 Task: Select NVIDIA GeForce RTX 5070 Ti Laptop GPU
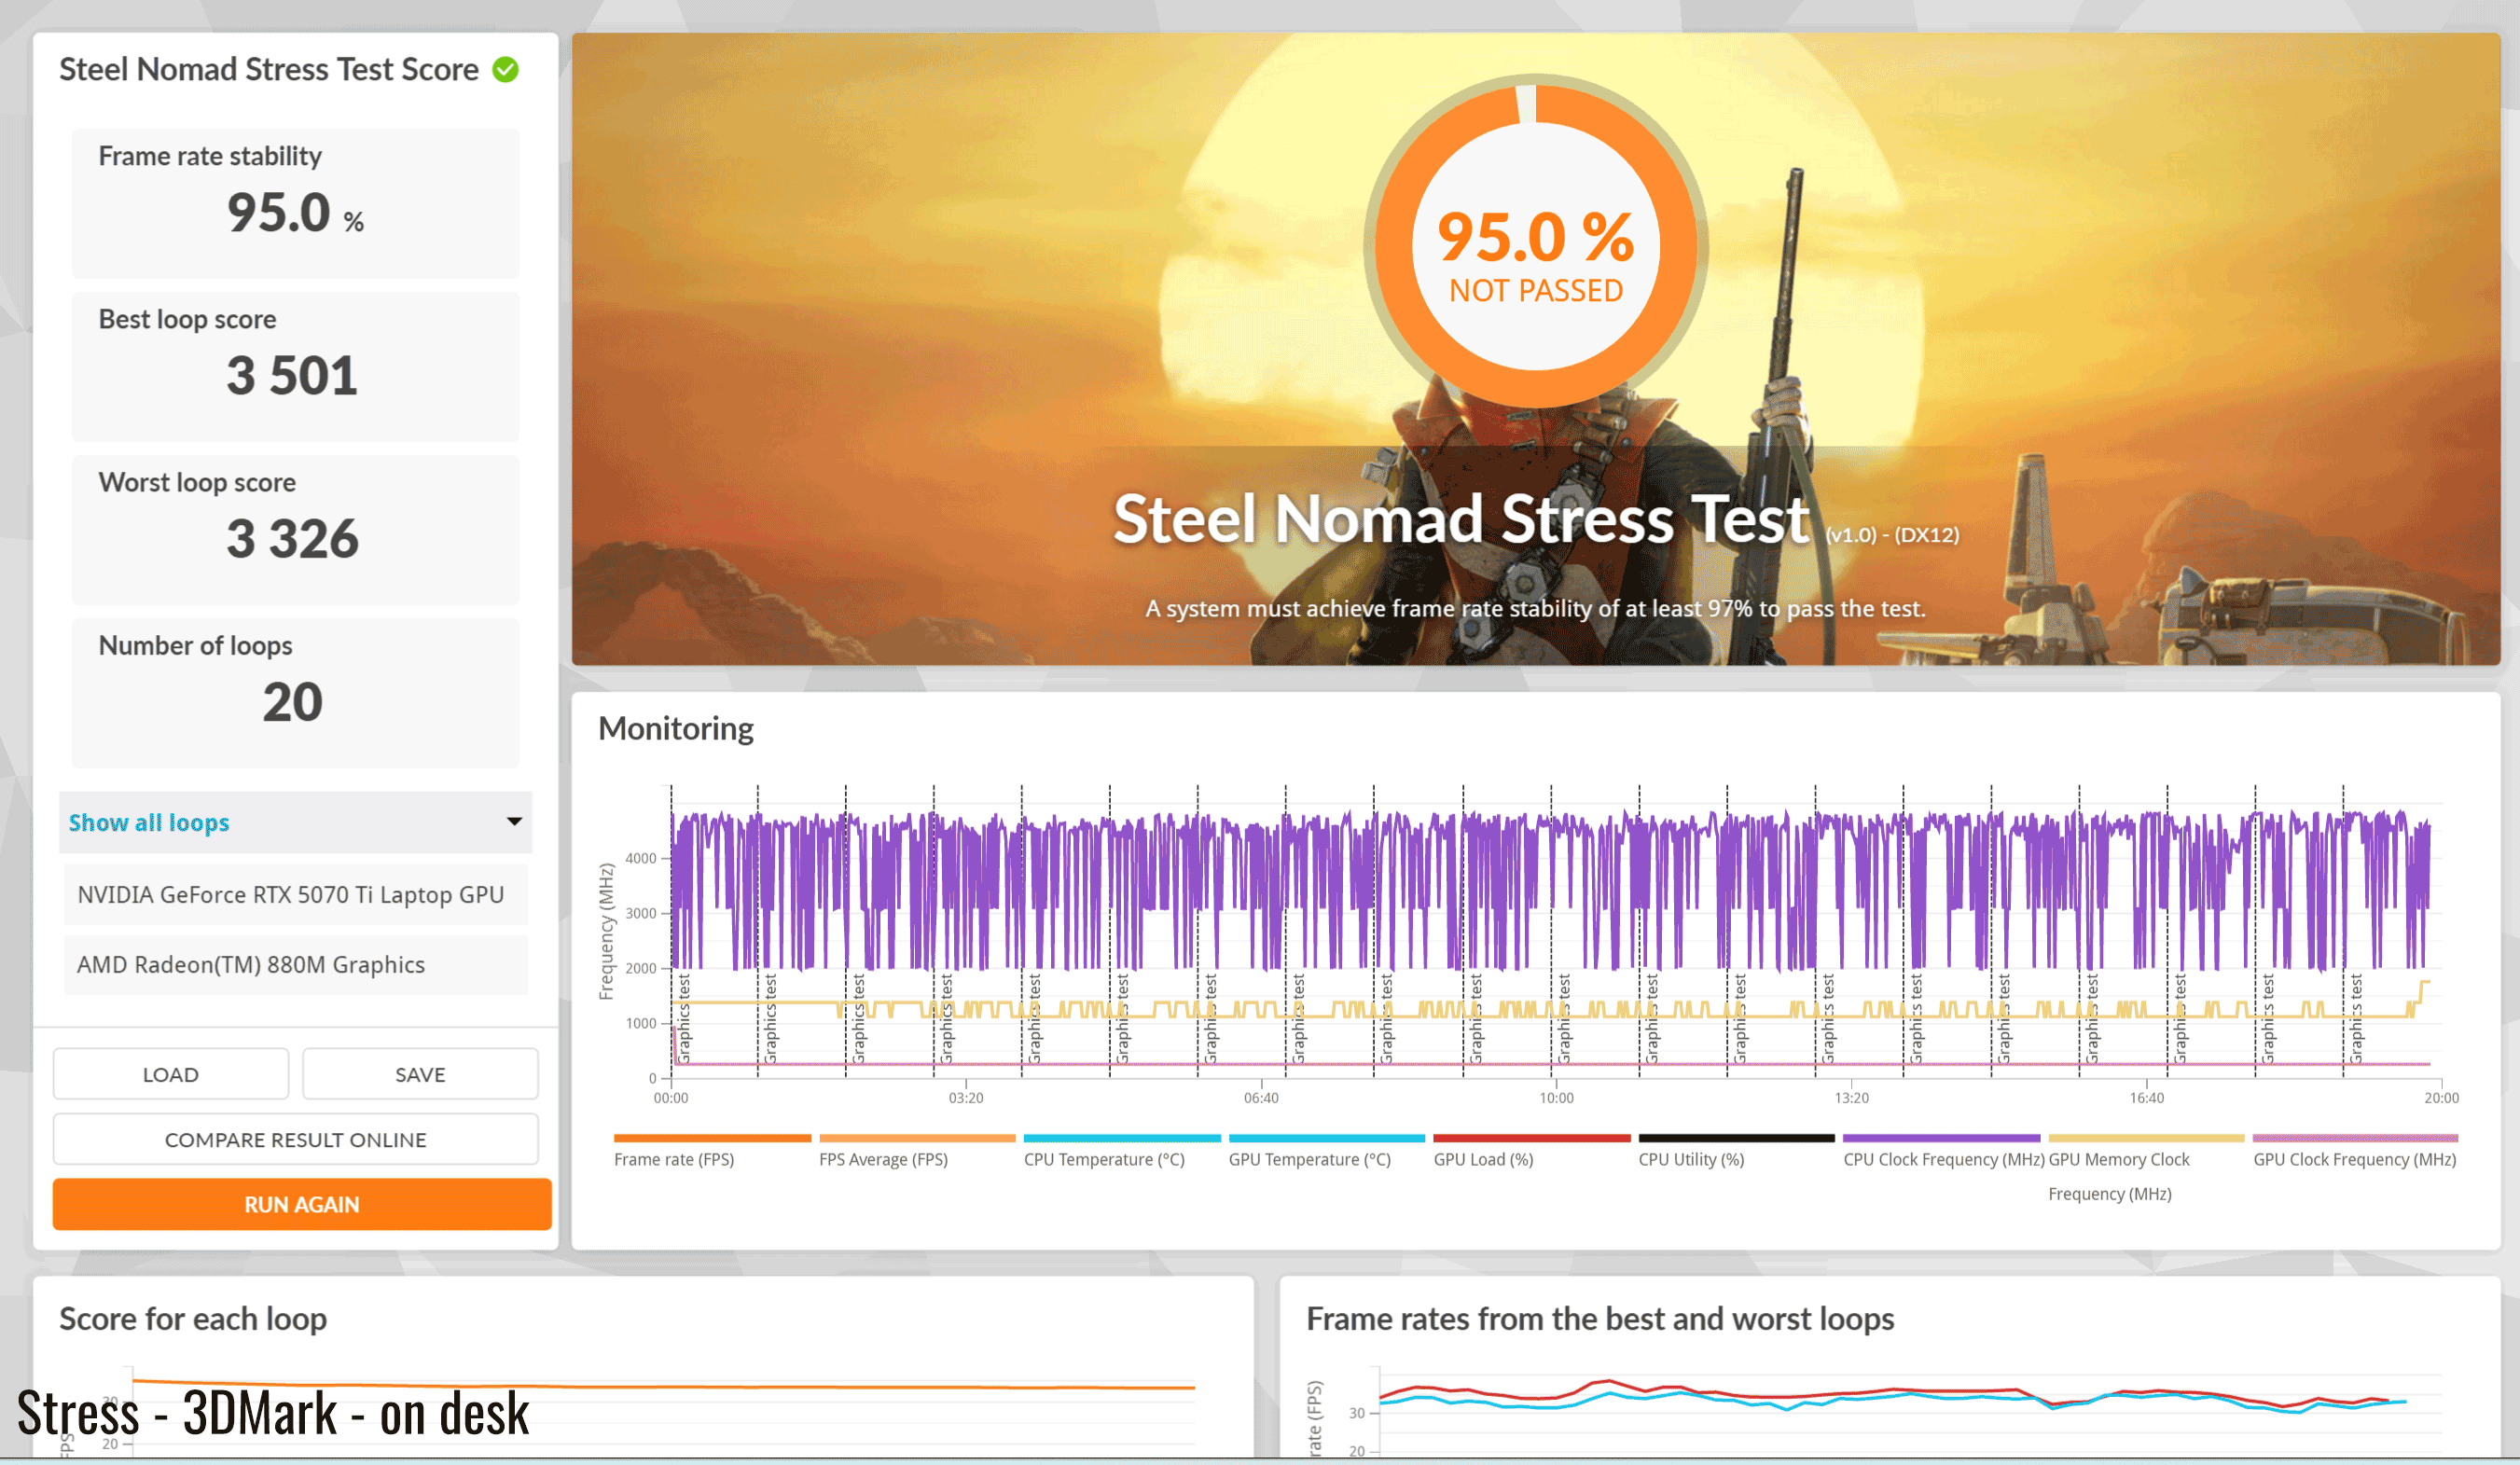[x=295, y=894]
